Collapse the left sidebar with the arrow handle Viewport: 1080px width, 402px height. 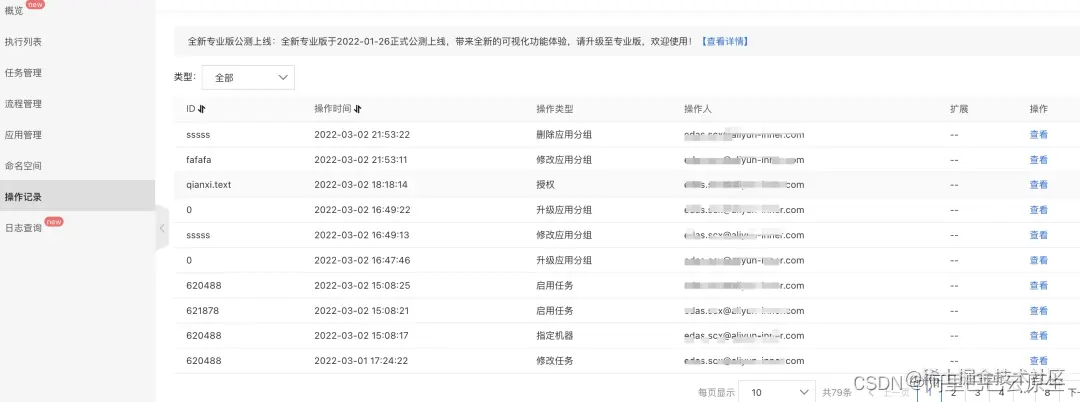162,228
